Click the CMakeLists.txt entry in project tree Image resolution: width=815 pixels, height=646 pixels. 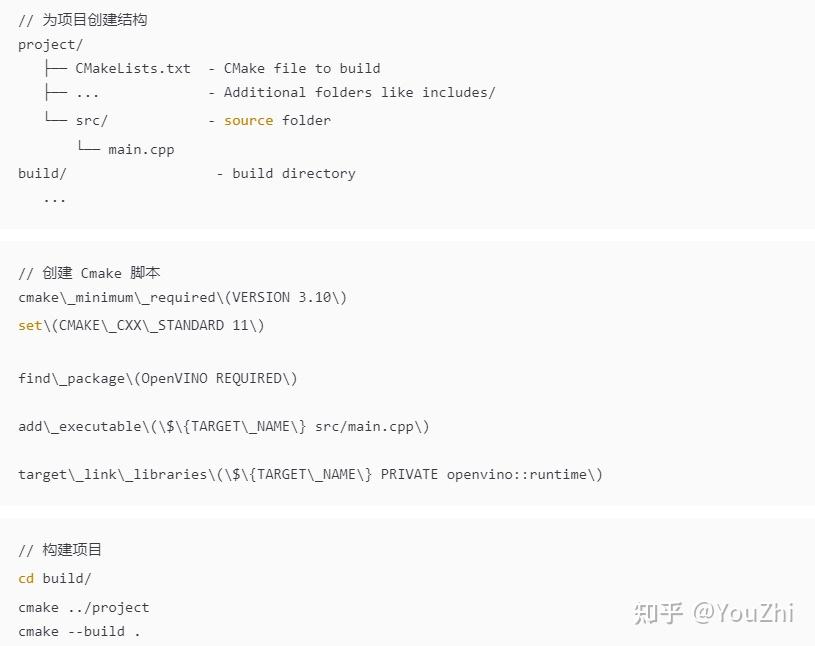click(x=132, y=68)
